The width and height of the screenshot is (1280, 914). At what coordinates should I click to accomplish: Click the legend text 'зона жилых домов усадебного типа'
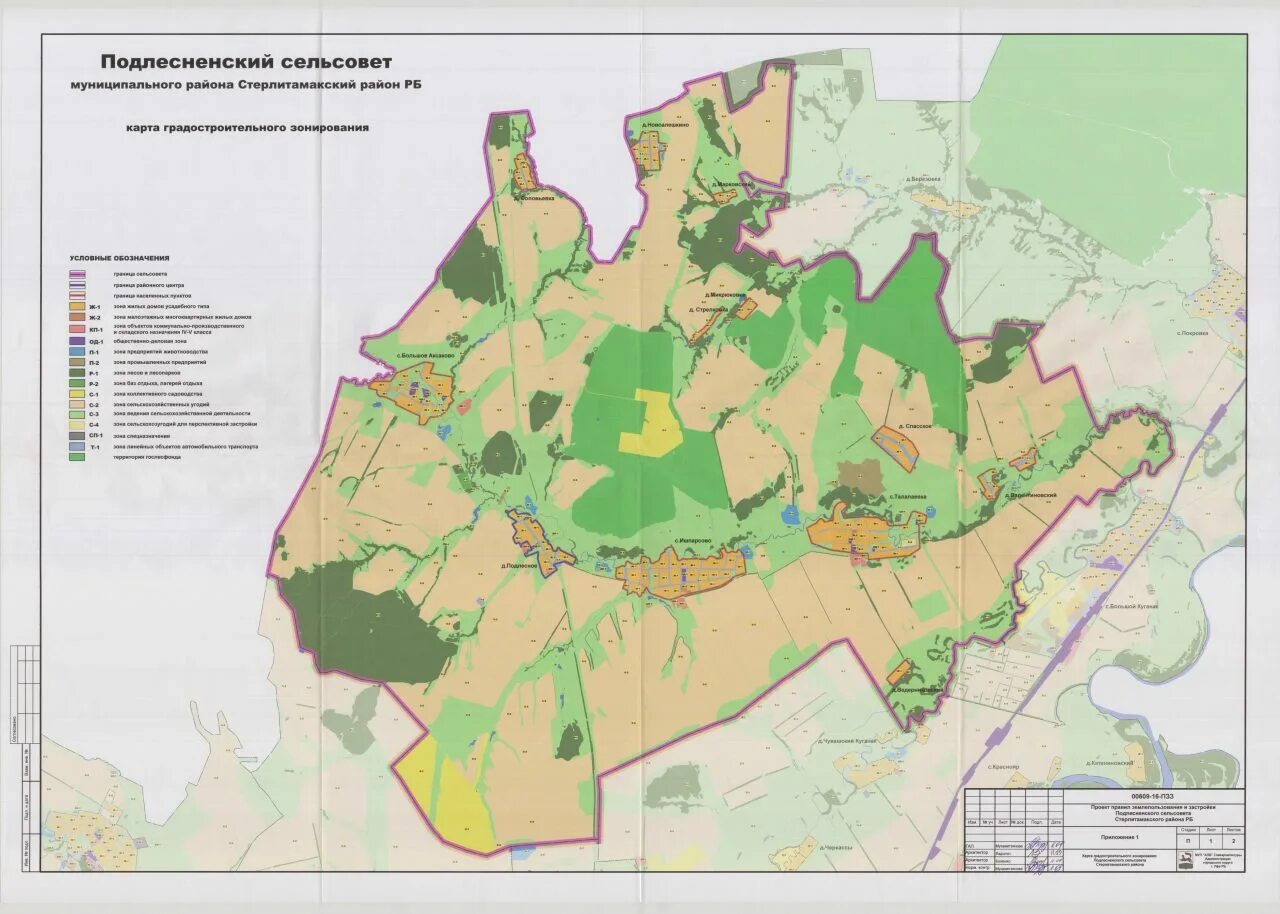161,307
